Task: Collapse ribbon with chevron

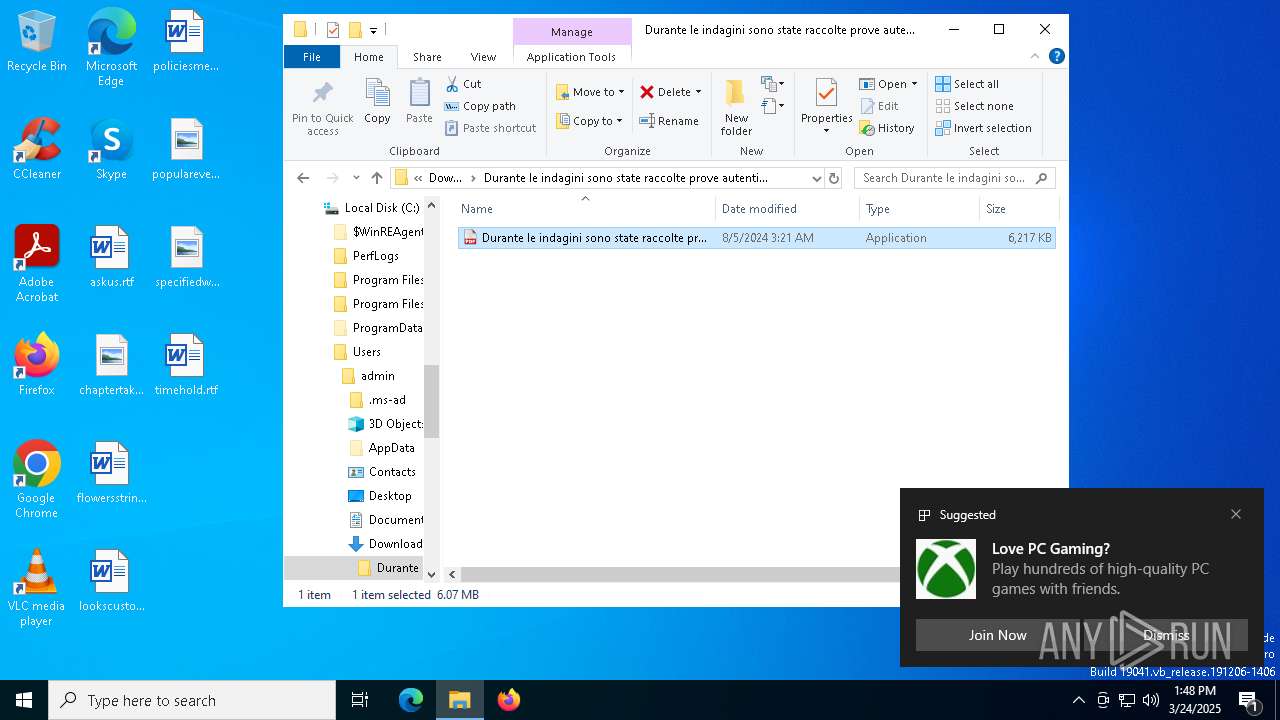Action: coord(1035,56)
